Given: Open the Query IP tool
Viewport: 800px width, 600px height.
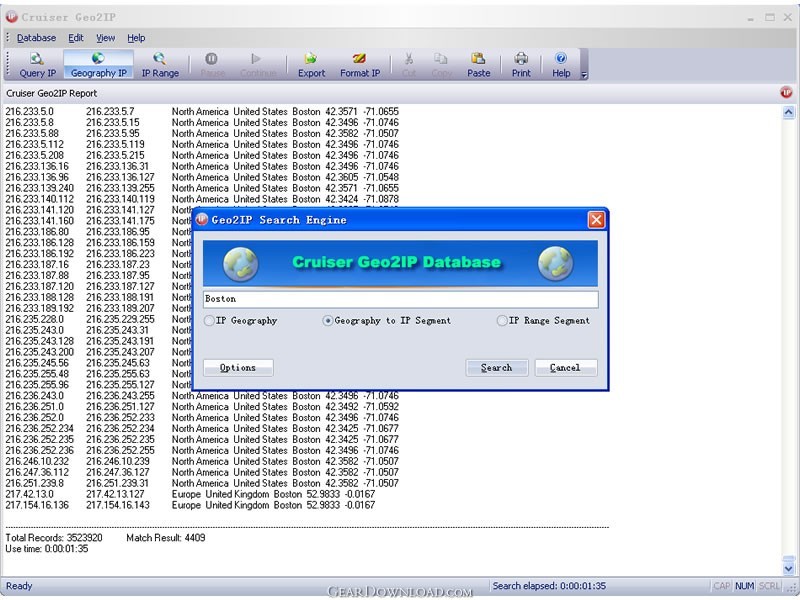Looking at the screenshot, I should pyautogui.click(x=37, y=65).
